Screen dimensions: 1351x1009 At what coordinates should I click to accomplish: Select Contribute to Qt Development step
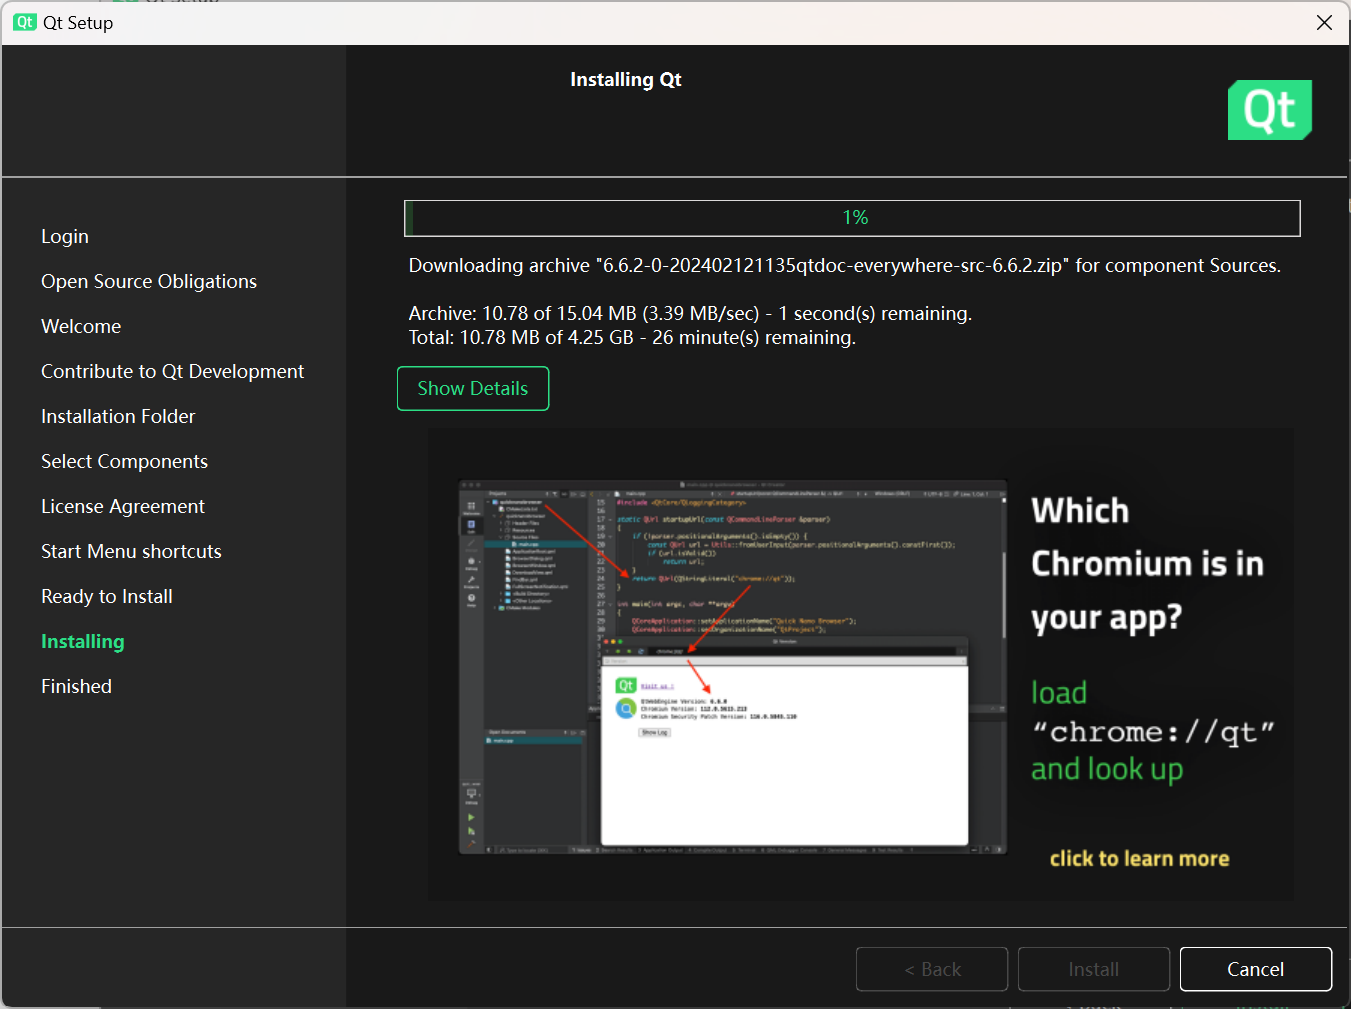coord(172,372)
